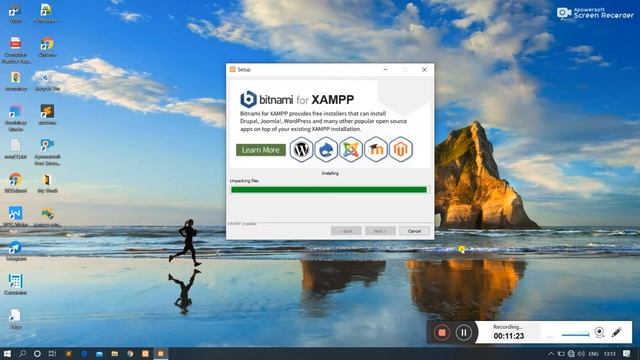This screenshot has height=360, width=640.
Task: Click the Drupal icon in the installer
Action: click(326, 149)
